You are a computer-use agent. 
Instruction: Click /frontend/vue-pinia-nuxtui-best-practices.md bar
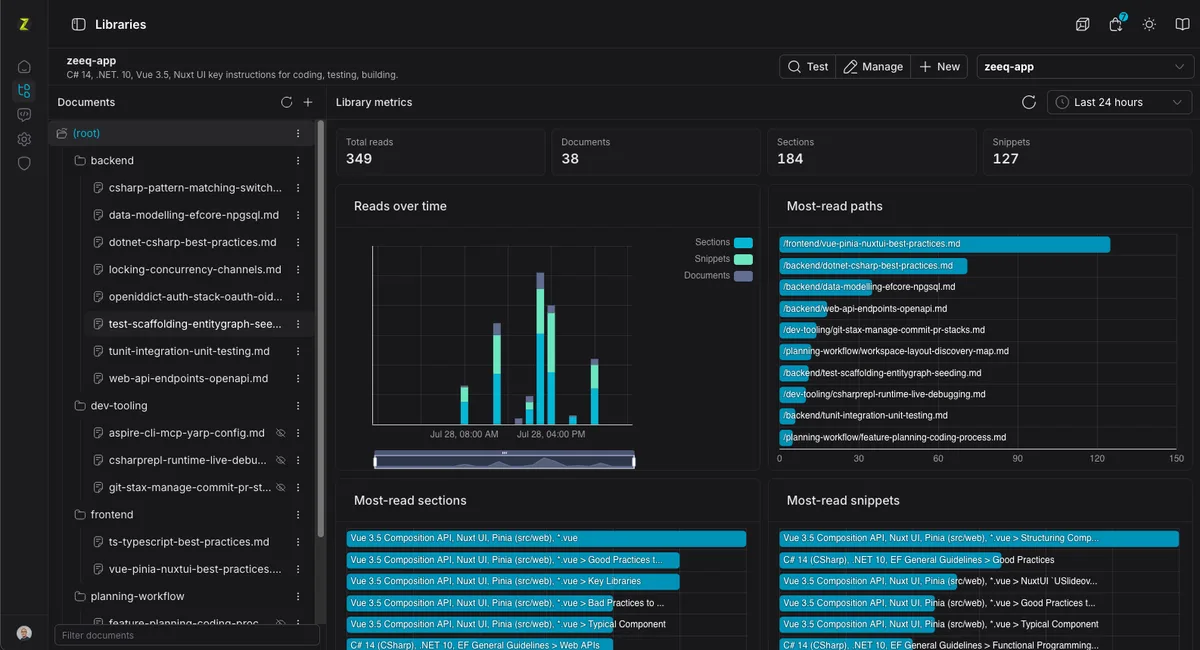(945, 244)
